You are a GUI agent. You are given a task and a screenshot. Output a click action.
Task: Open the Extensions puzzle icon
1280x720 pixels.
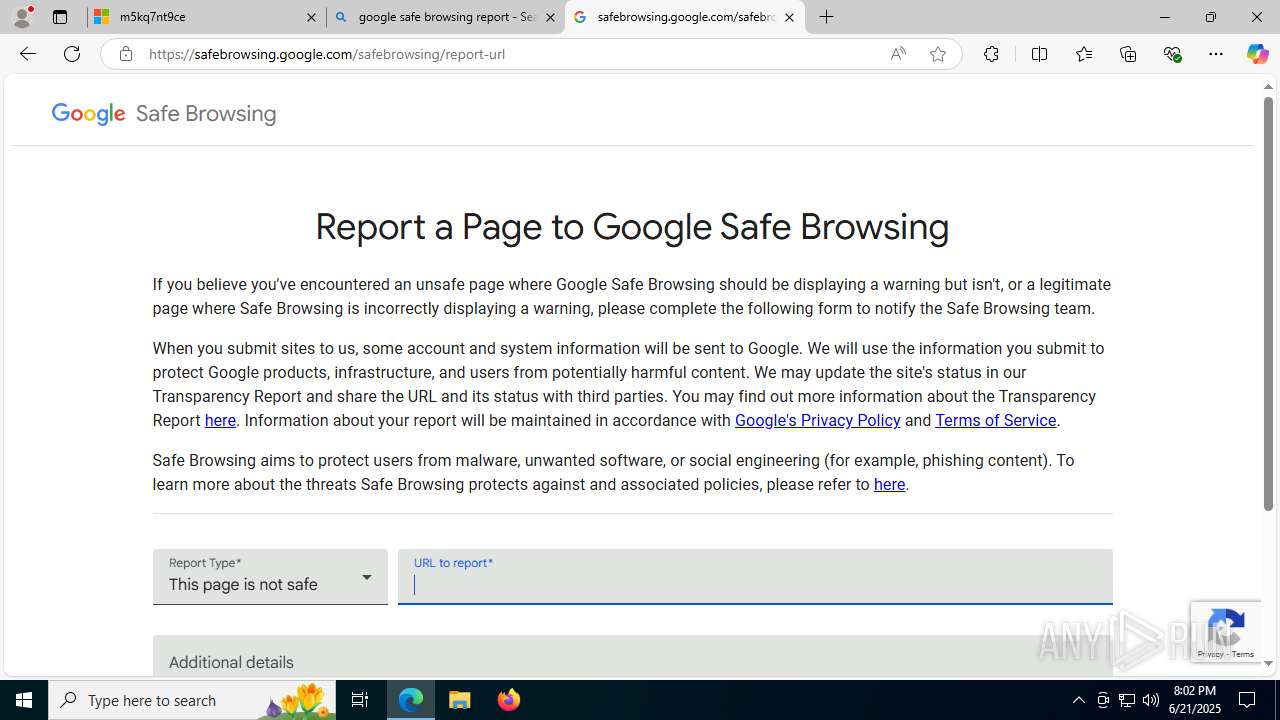pos(991,54)
